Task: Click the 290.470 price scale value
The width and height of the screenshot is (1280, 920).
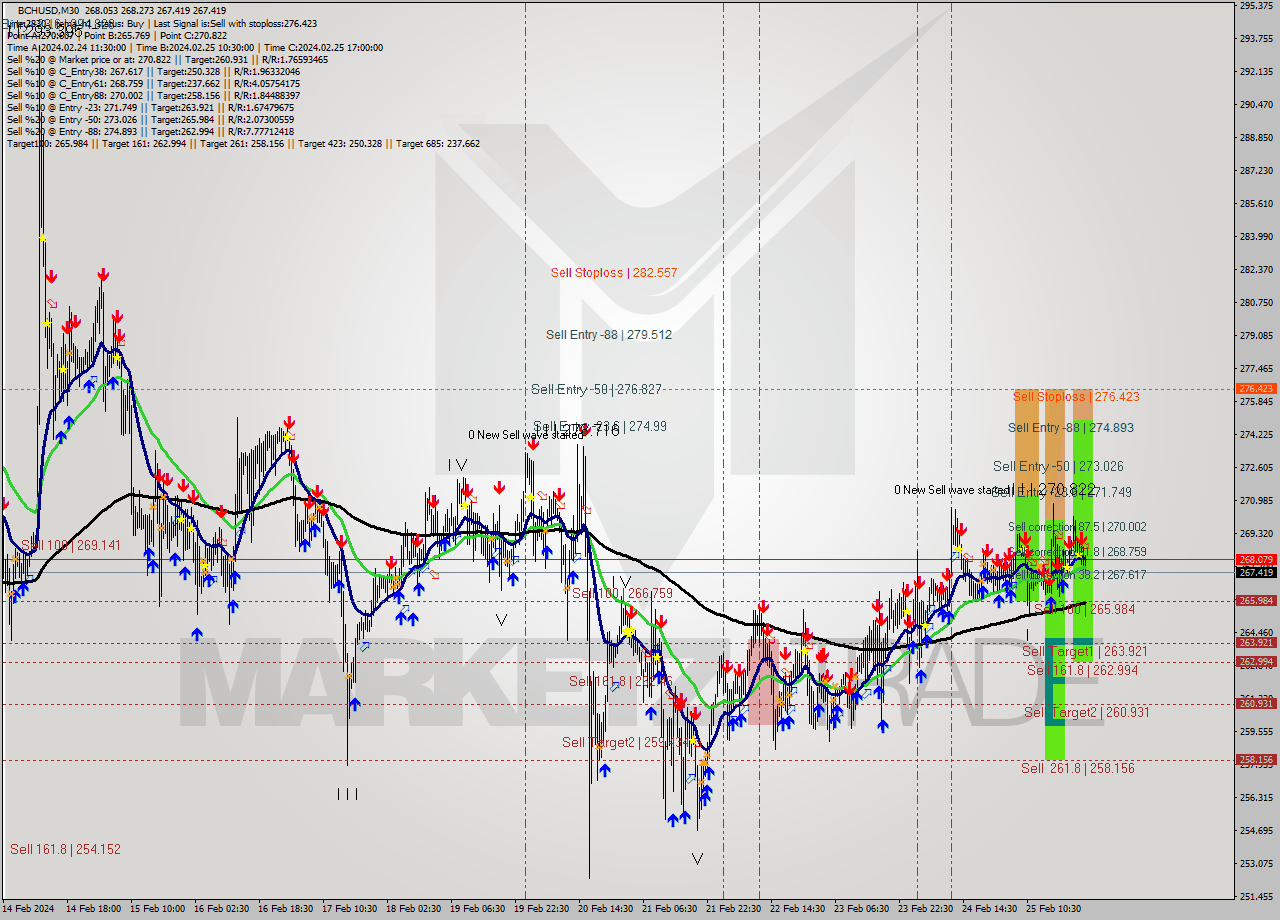Action: click(x=1256, y=105)
